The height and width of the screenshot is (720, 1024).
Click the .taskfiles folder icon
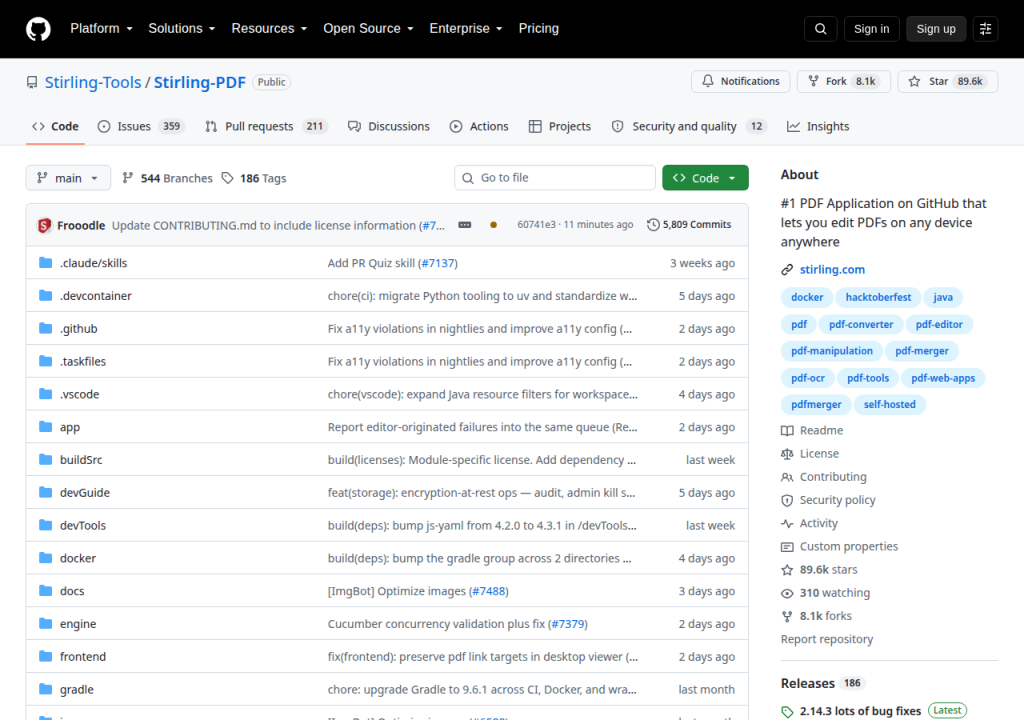click(45, 361)
